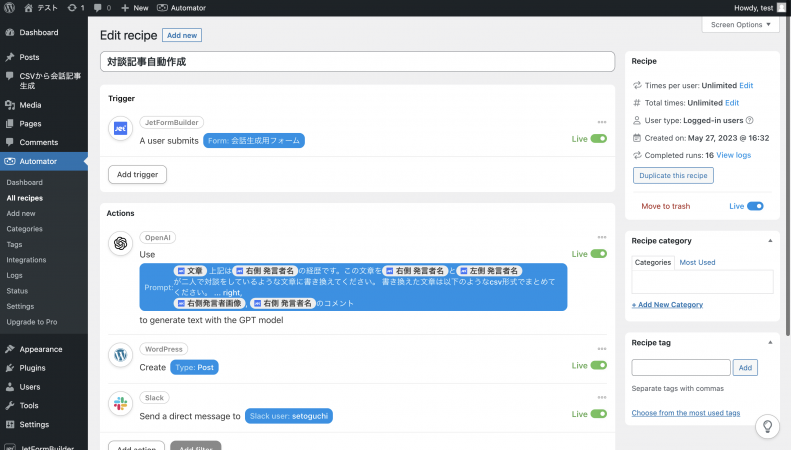Select the Categories tab

tap(653, 262)
